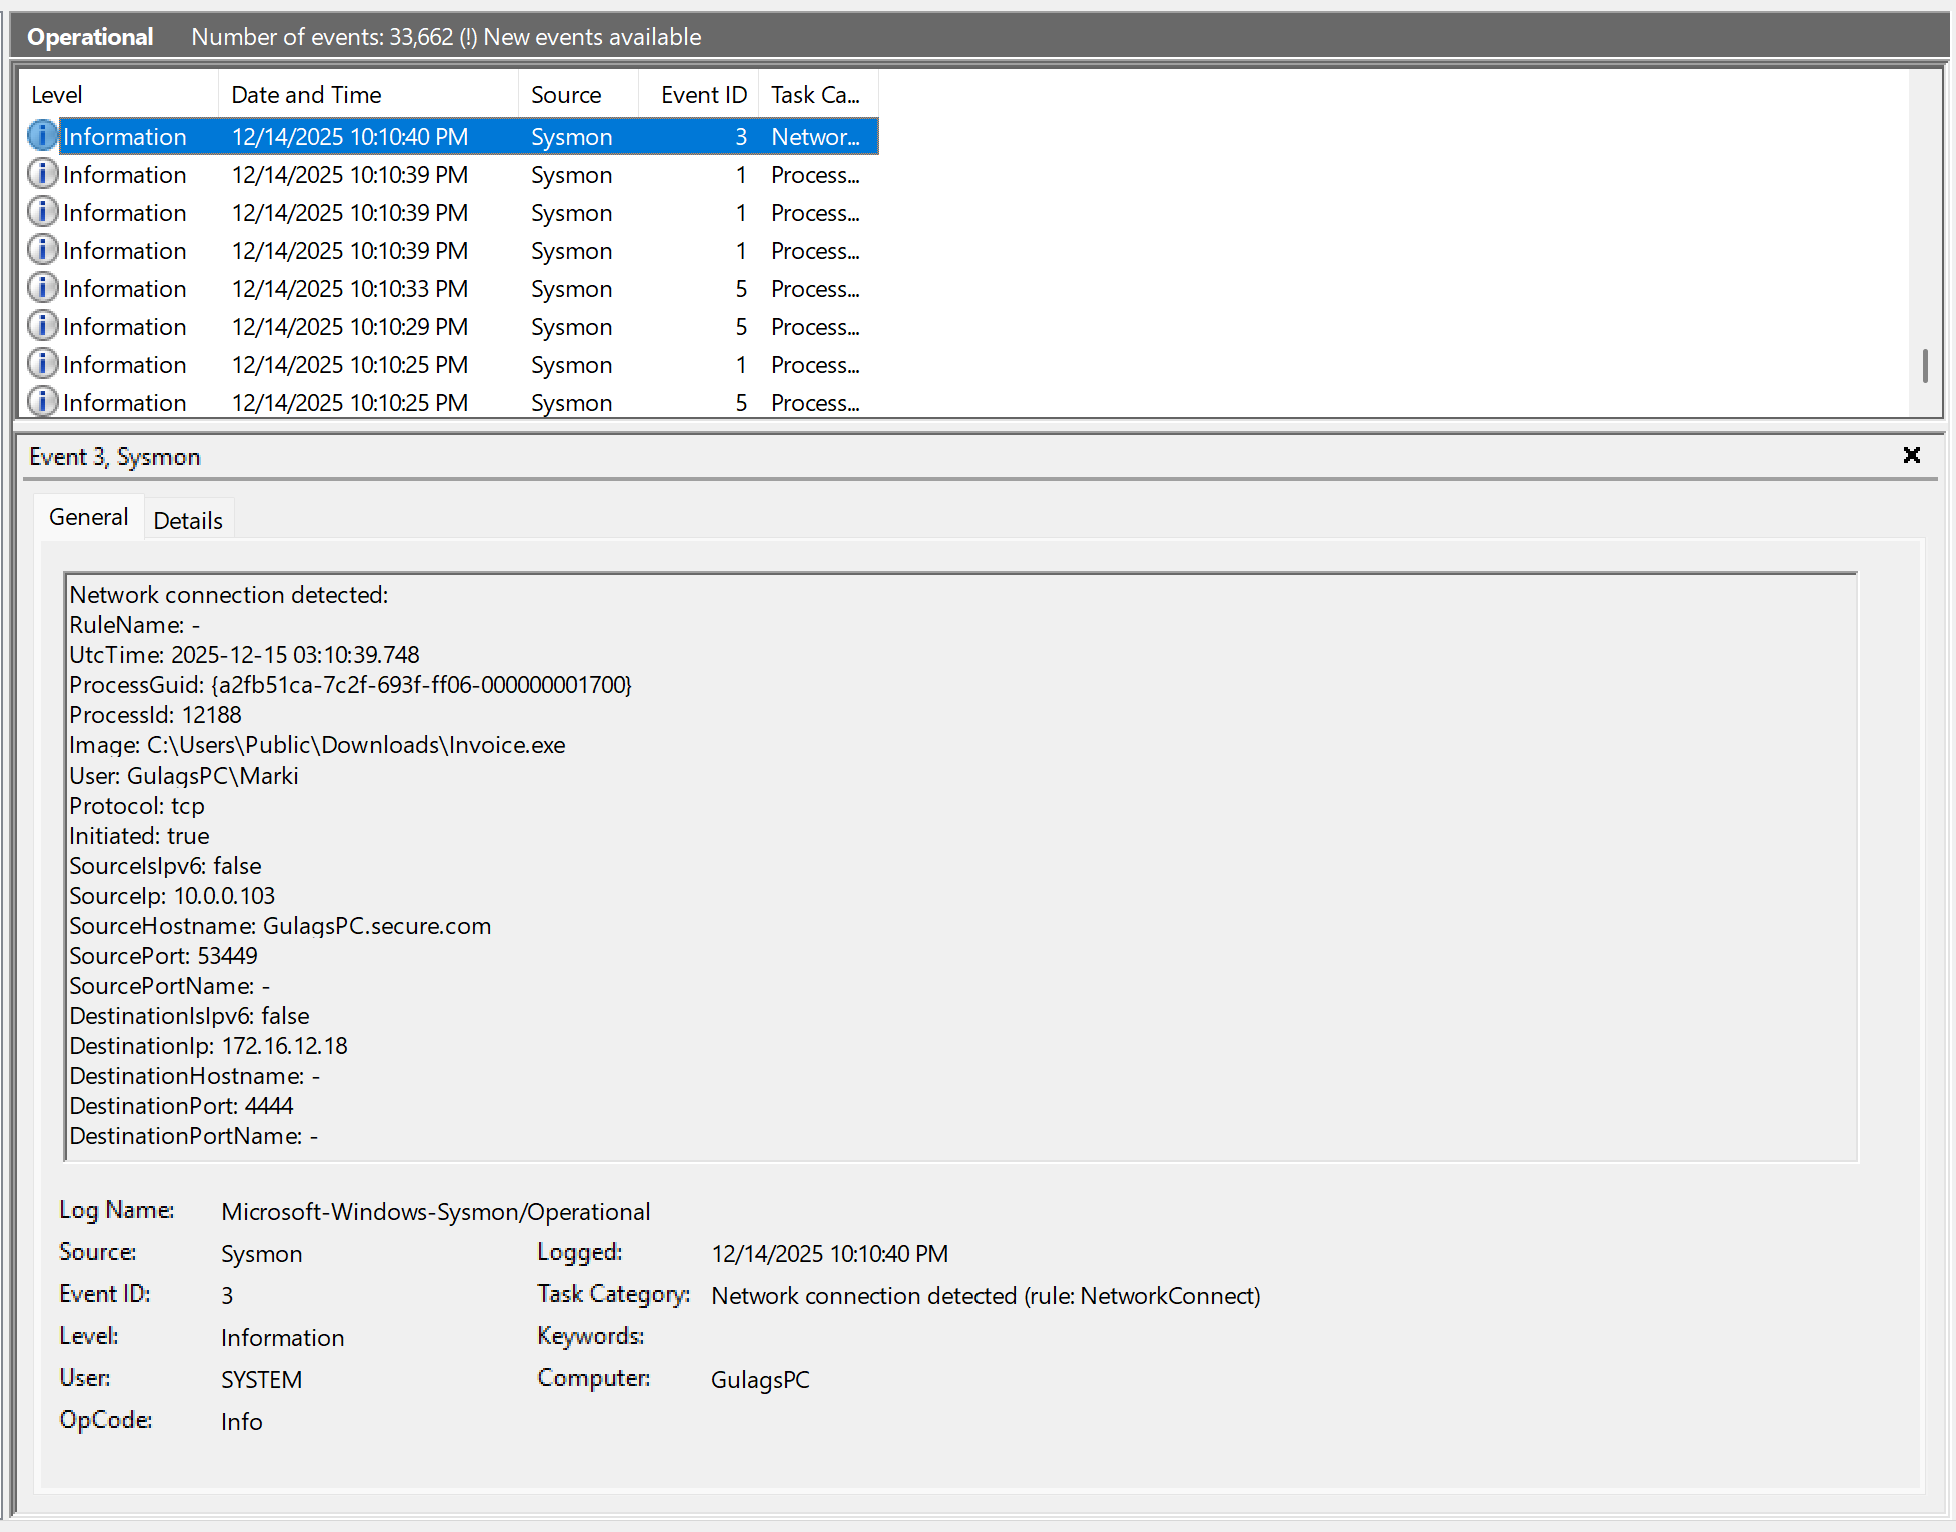Viewport: 1956px width, 1532px height.
Task: Click the DestinationIp line in description
Action: [x=208, y=1046]
